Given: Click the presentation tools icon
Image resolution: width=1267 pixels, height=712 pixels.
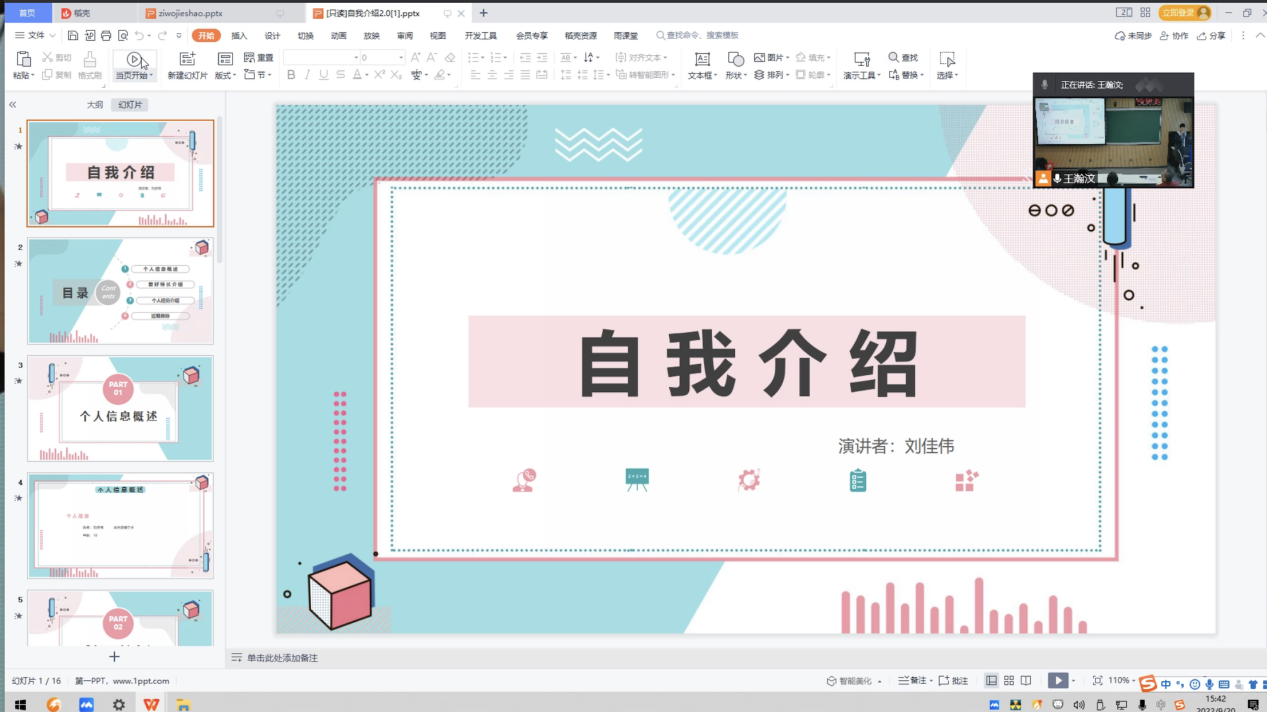Looking at the screenshot, I should click(859, 59).
